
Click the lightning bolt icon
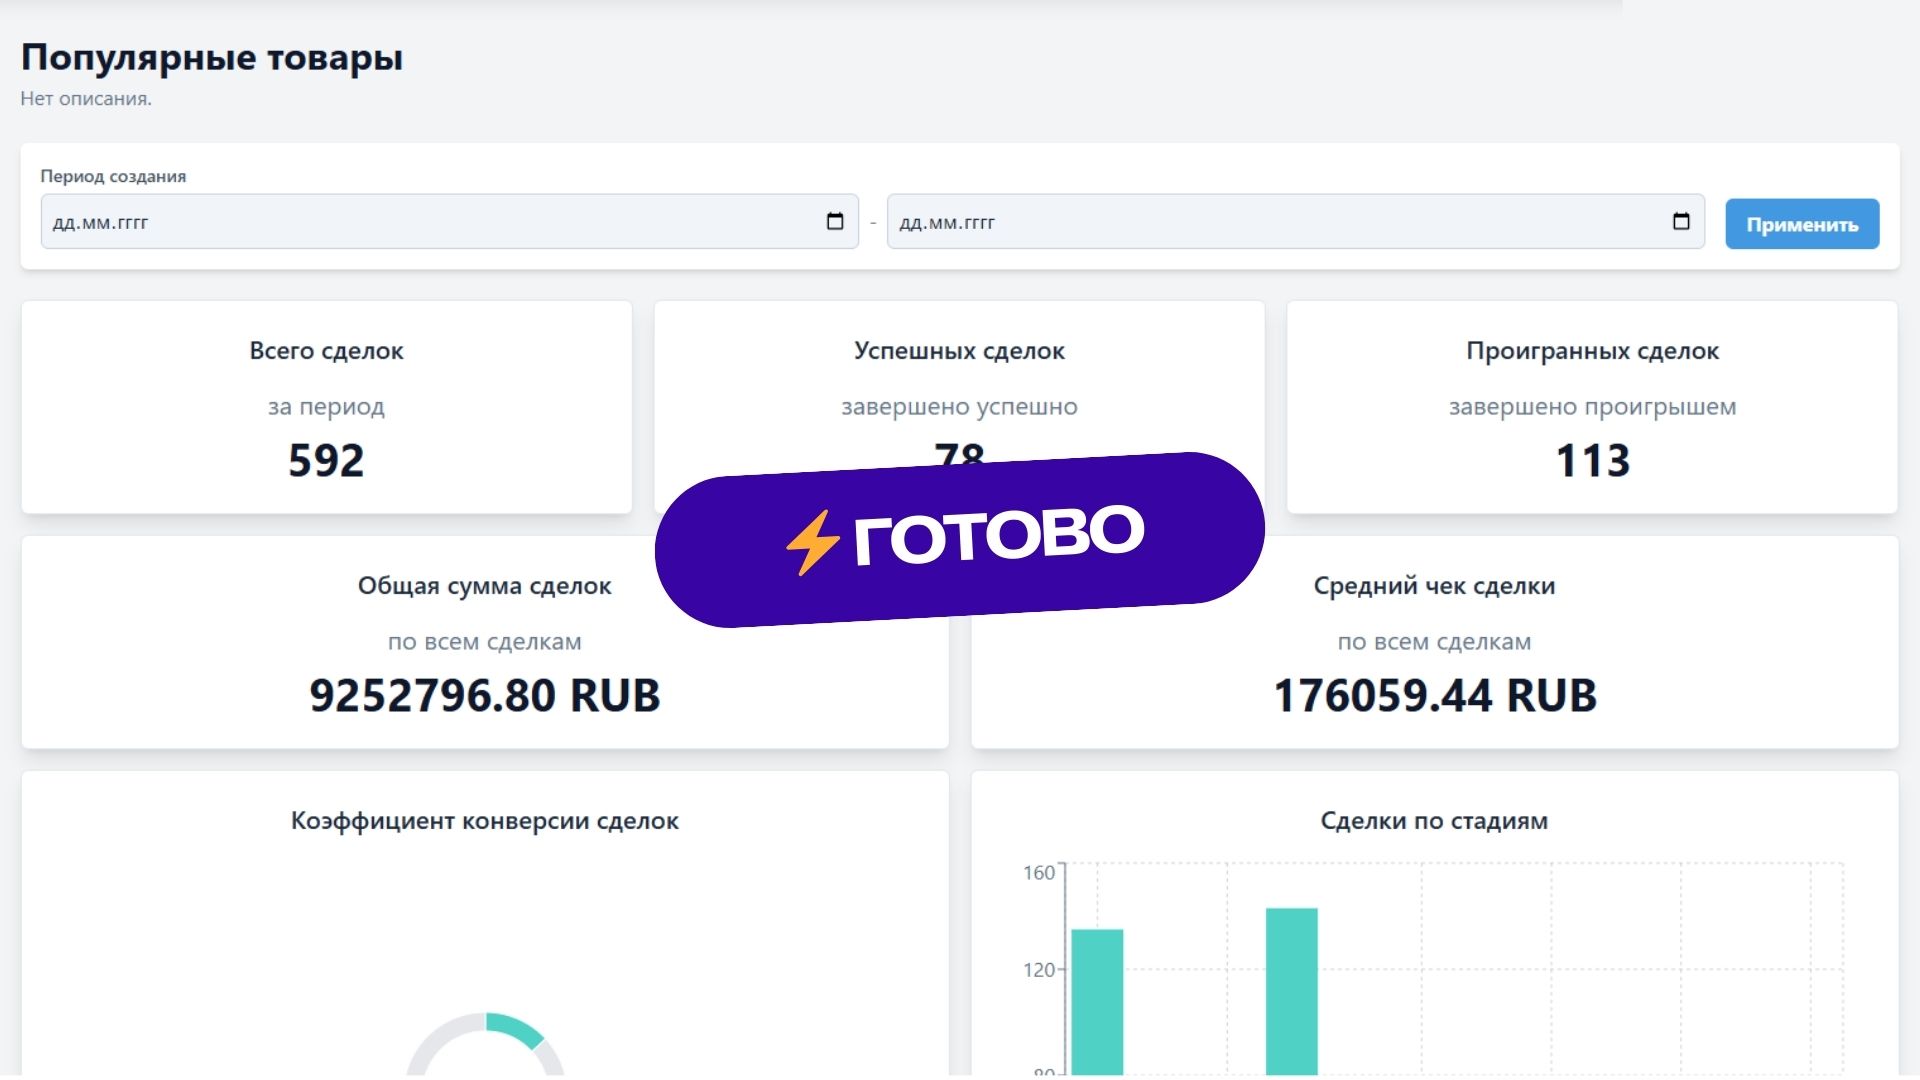point(811,543)
